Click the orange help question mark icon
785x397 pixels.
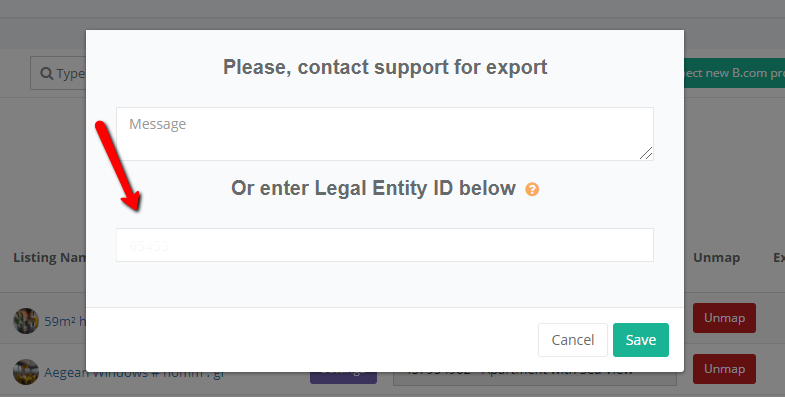pos(532,189)
